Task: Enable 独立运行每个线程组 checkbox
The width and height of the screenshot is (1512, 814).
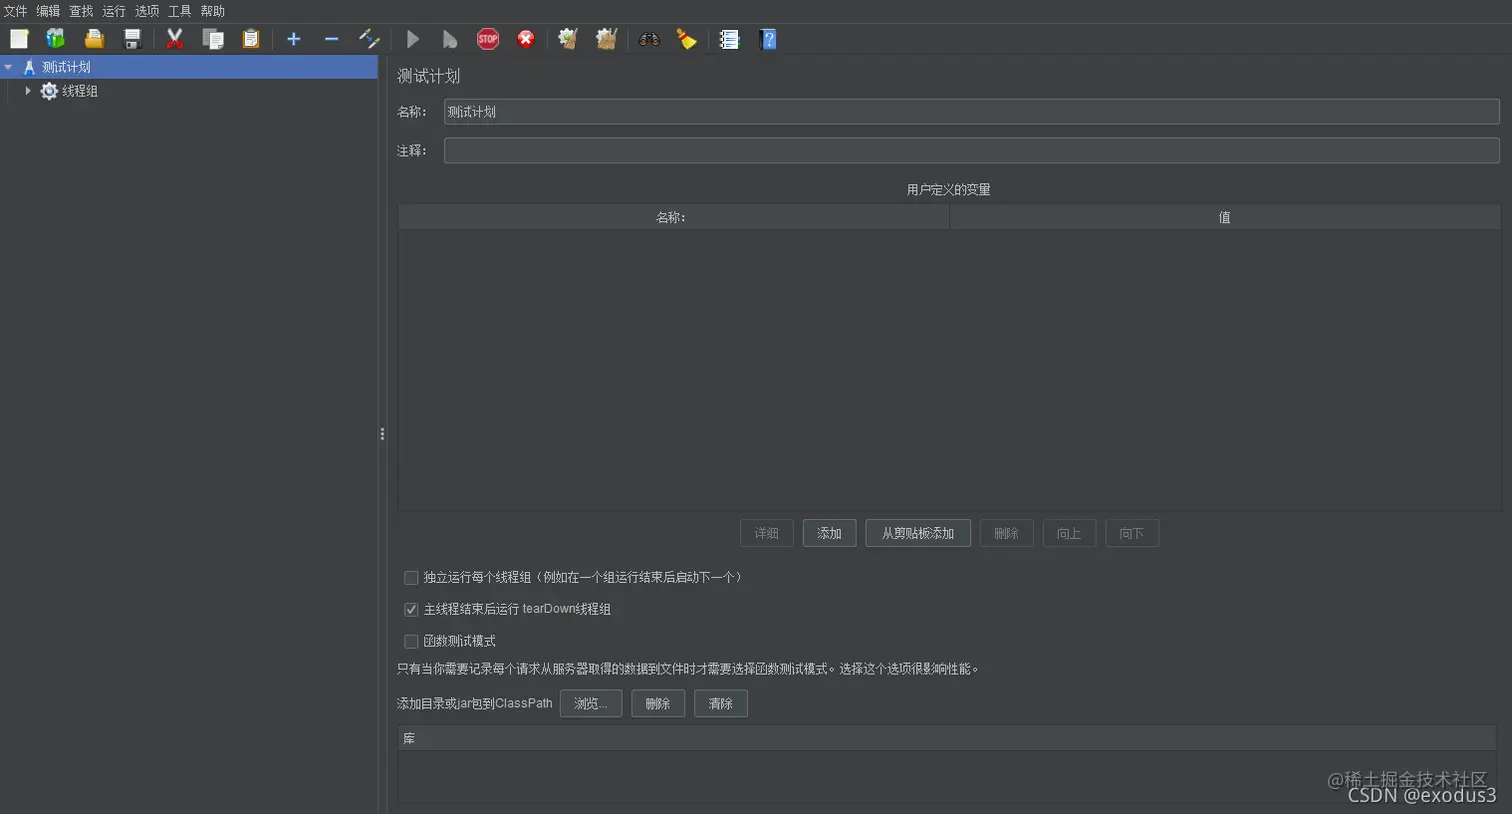Action: pos(411,577)
